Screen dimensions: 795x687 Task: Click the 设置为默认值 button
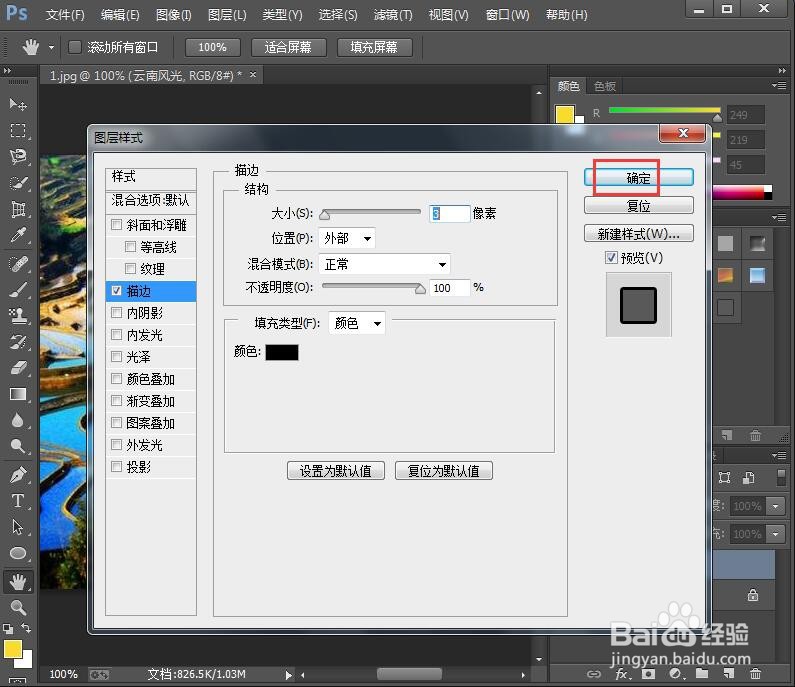[336, 471]
